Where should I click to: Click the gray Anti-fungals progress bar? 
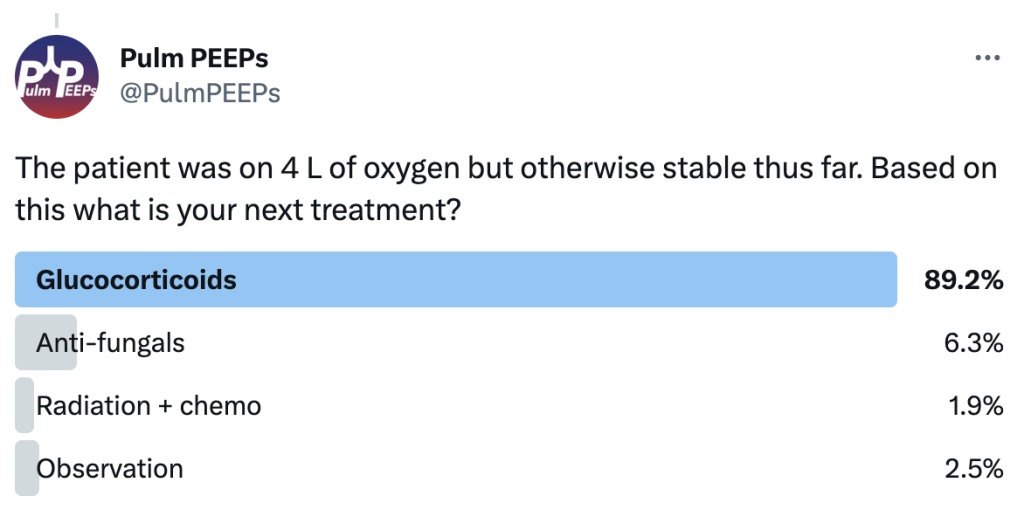click(x=46, y=342)
